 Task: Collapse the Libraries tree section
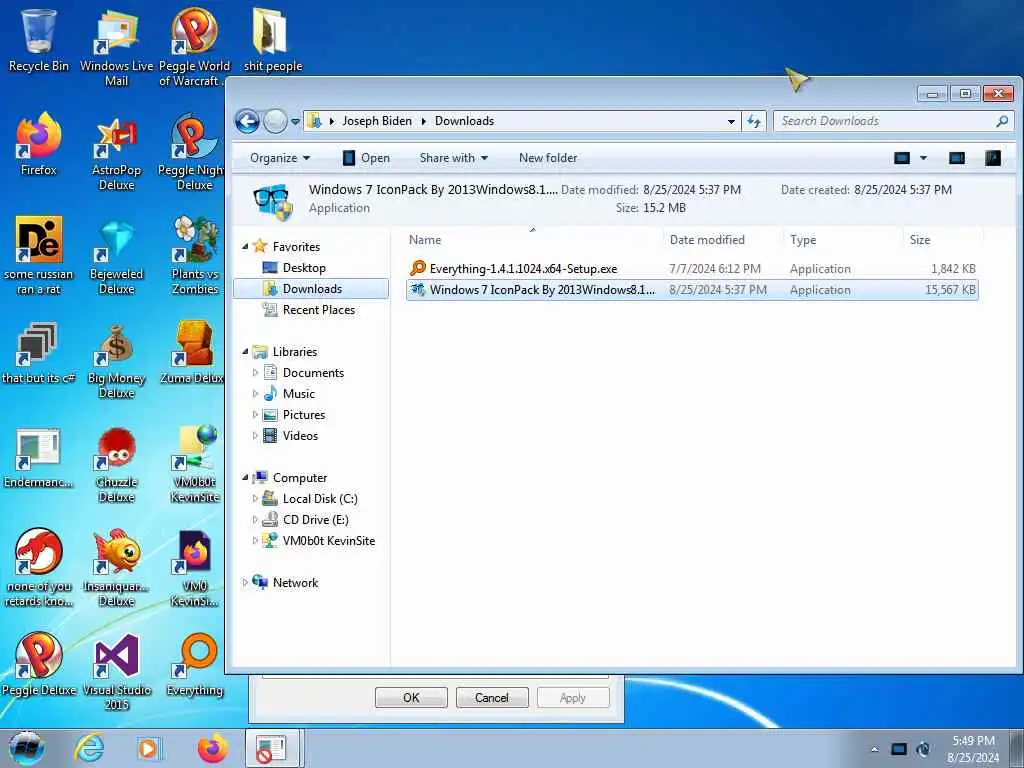point(246,351)
